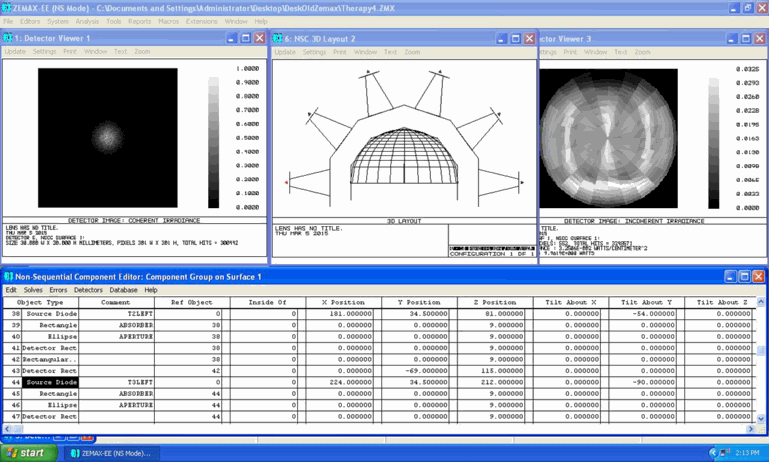
Task: Open the Detectors menu in component editor
Action: point(88,290)
